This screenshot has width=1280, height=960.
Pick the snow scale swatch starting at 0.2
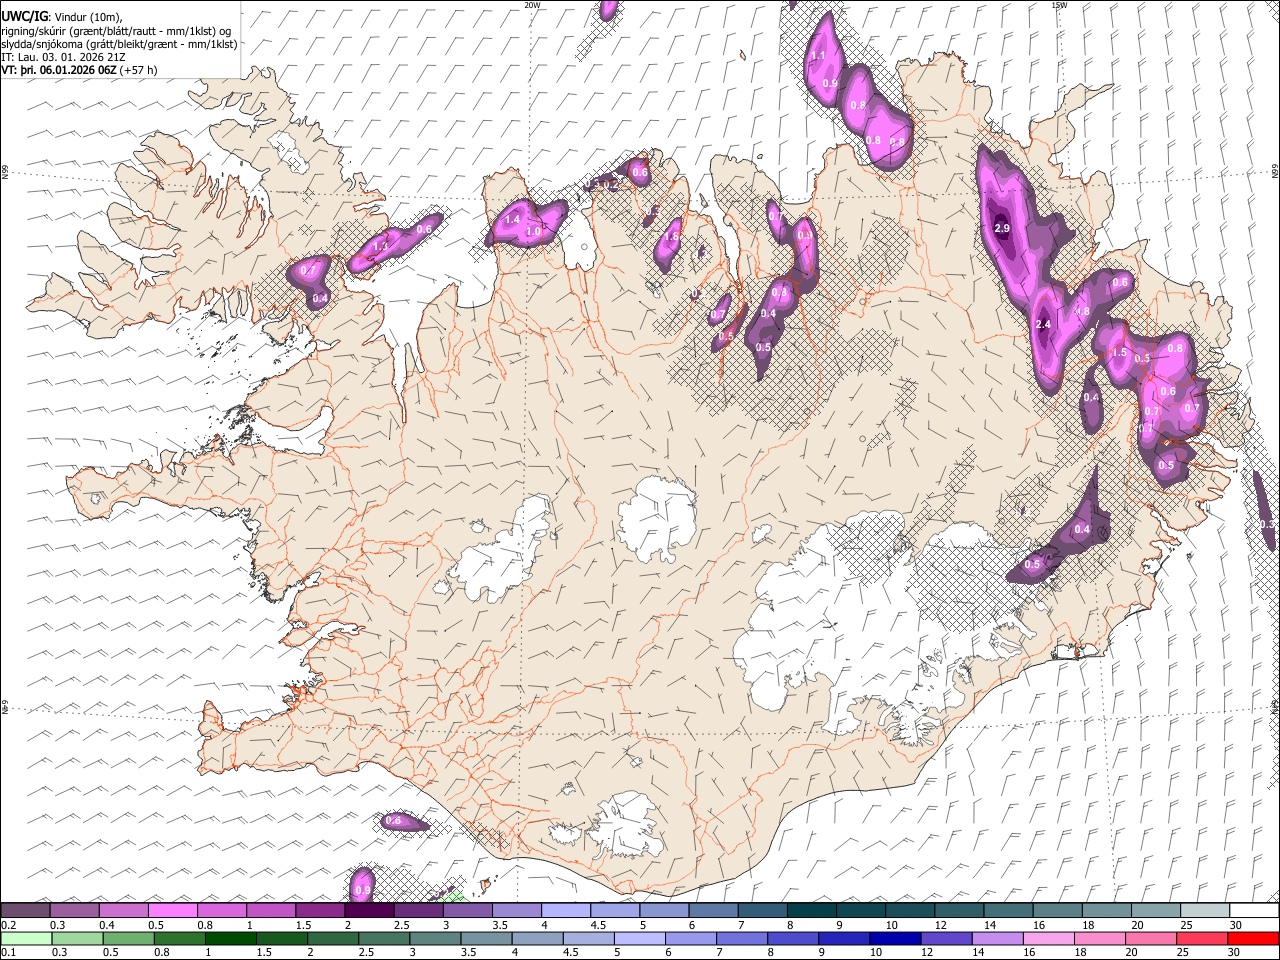[25, 911]
